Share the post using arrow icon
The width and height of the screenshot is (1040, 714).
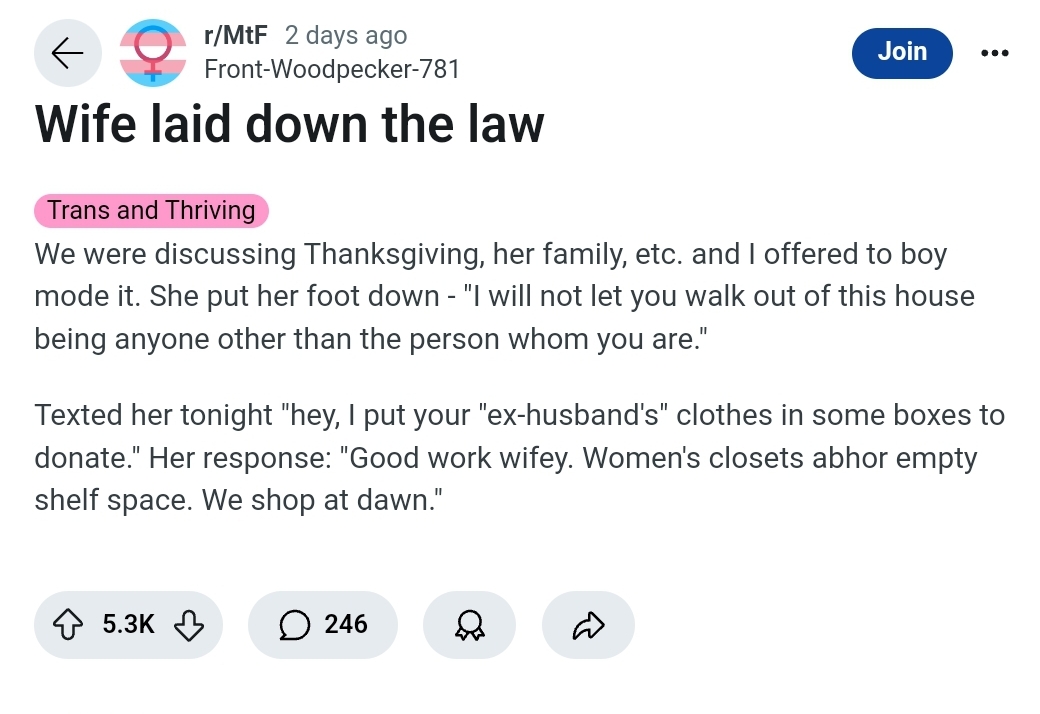[x=587, y=625]
